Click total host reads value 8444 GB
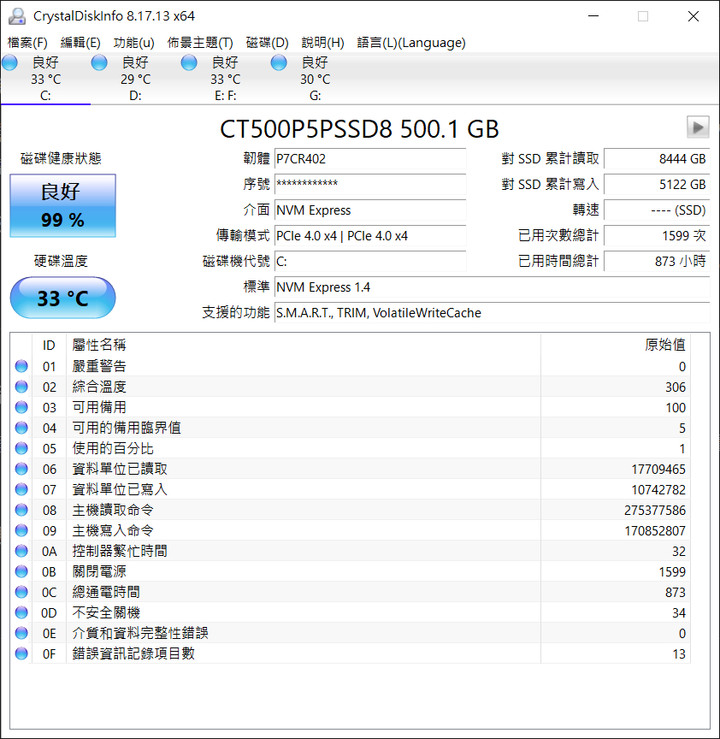The width and height of the screenshot is (720, 739). click(657, 159)
